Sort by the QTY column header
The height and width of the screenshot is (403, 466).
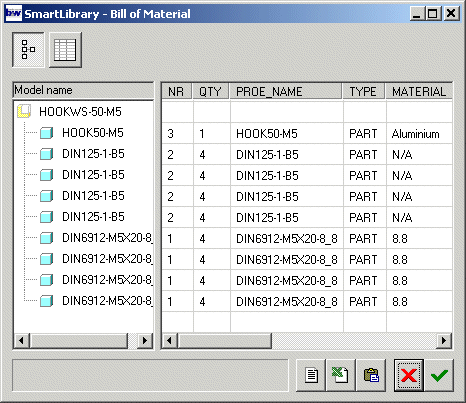[211, 91]
